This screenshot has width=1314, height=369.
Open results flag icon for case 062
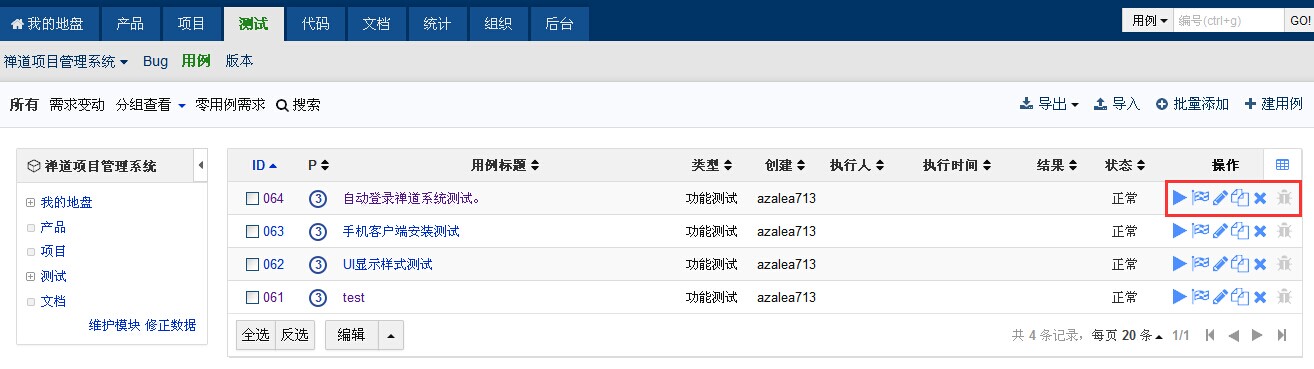coord(1200,264)
